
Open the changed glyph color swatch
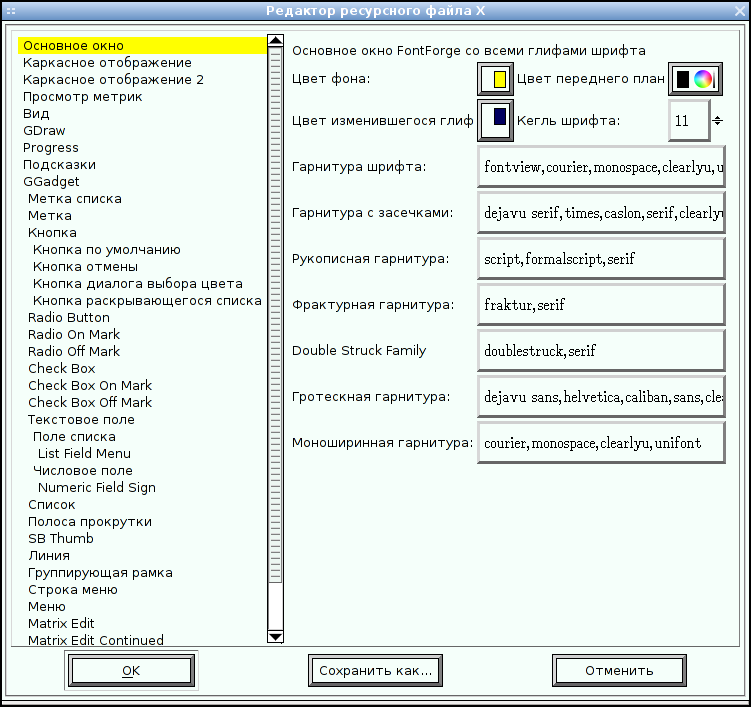tap(495, 120)
